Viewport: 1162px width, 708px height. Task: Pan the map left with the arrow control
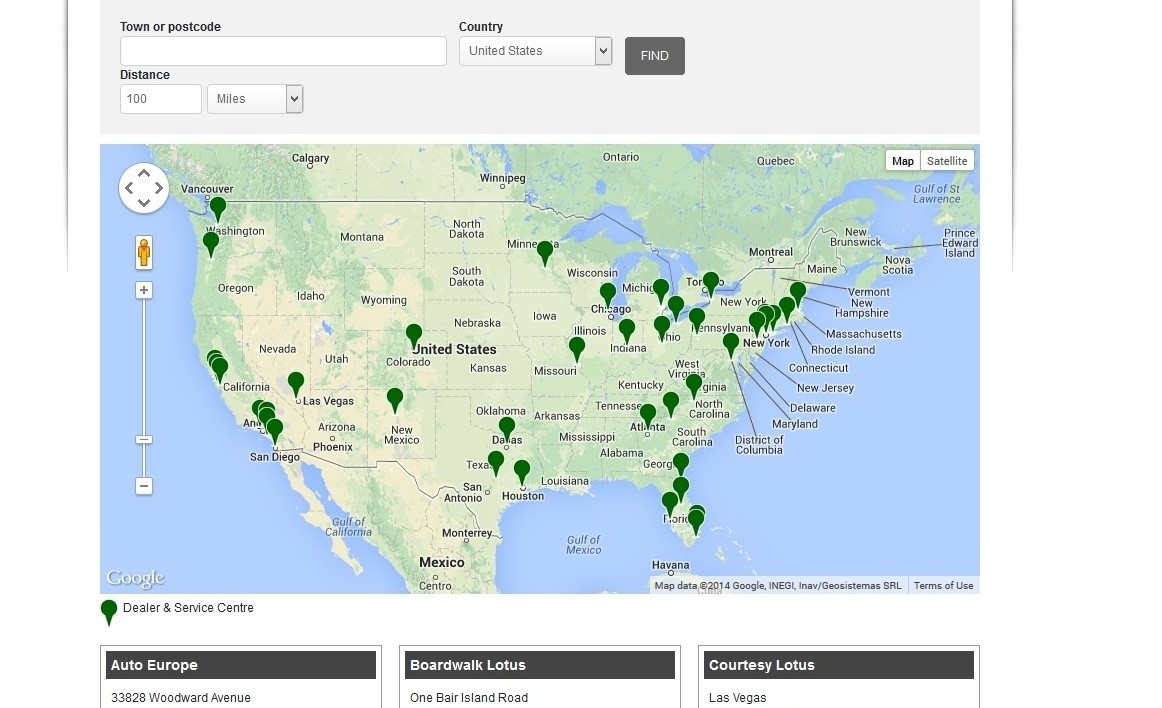129,188
